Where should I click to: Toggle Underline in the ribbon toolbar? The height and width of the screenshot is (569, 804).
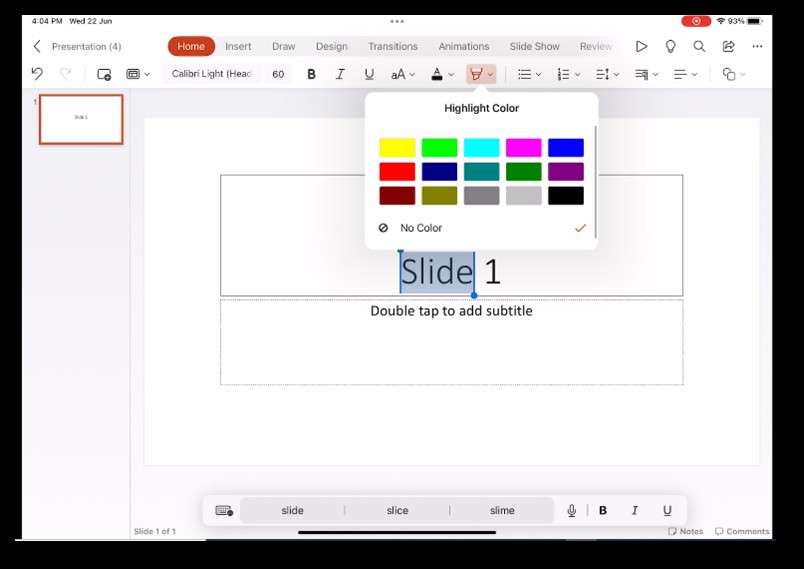pyautogui.click(x=369, y=74)
